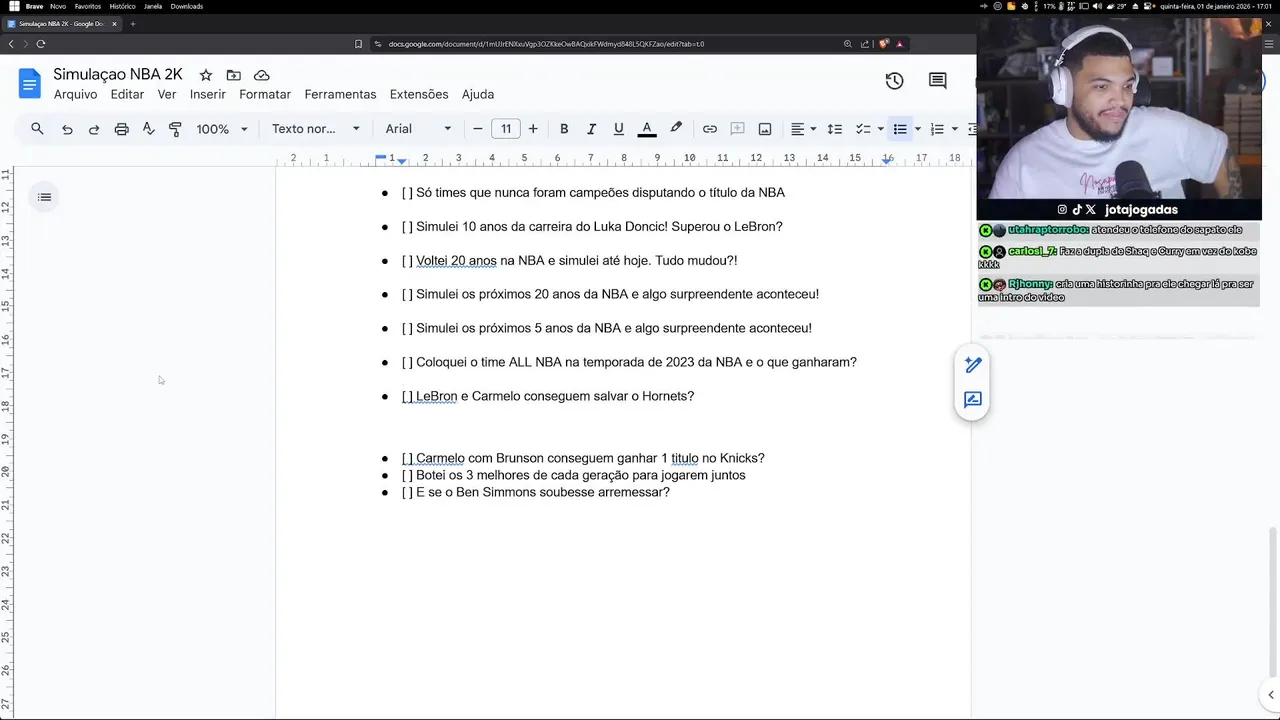Redo the last action
Image resolution: width=1280 pixels, height=720 pixels.
(94, 129)
